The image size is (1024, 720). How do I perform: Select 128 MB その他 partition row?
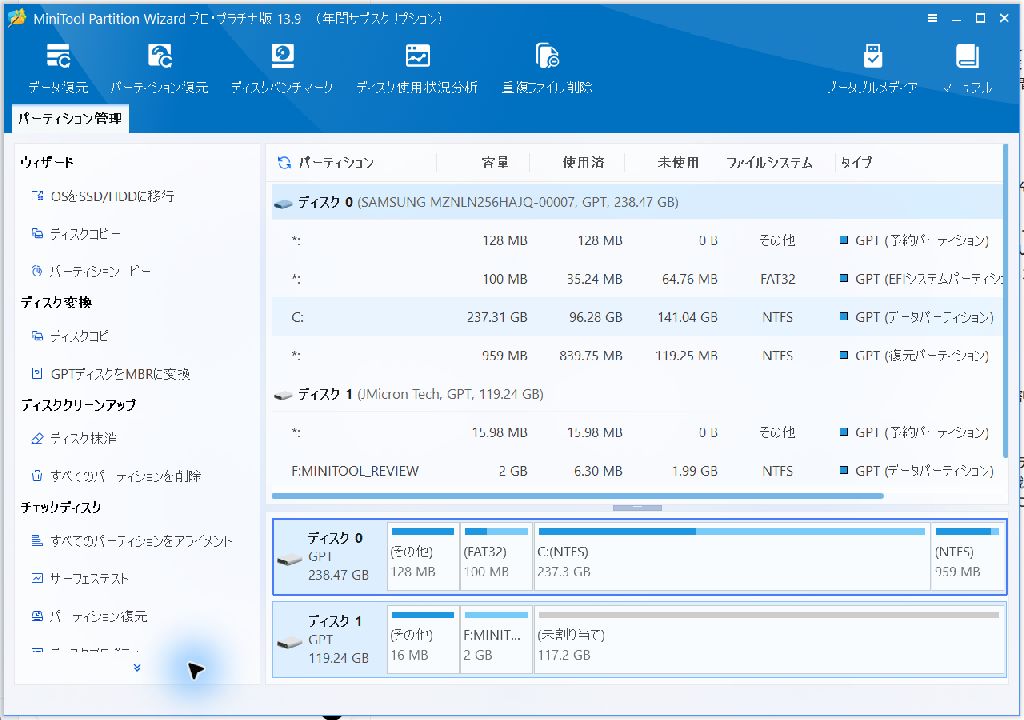637,241
